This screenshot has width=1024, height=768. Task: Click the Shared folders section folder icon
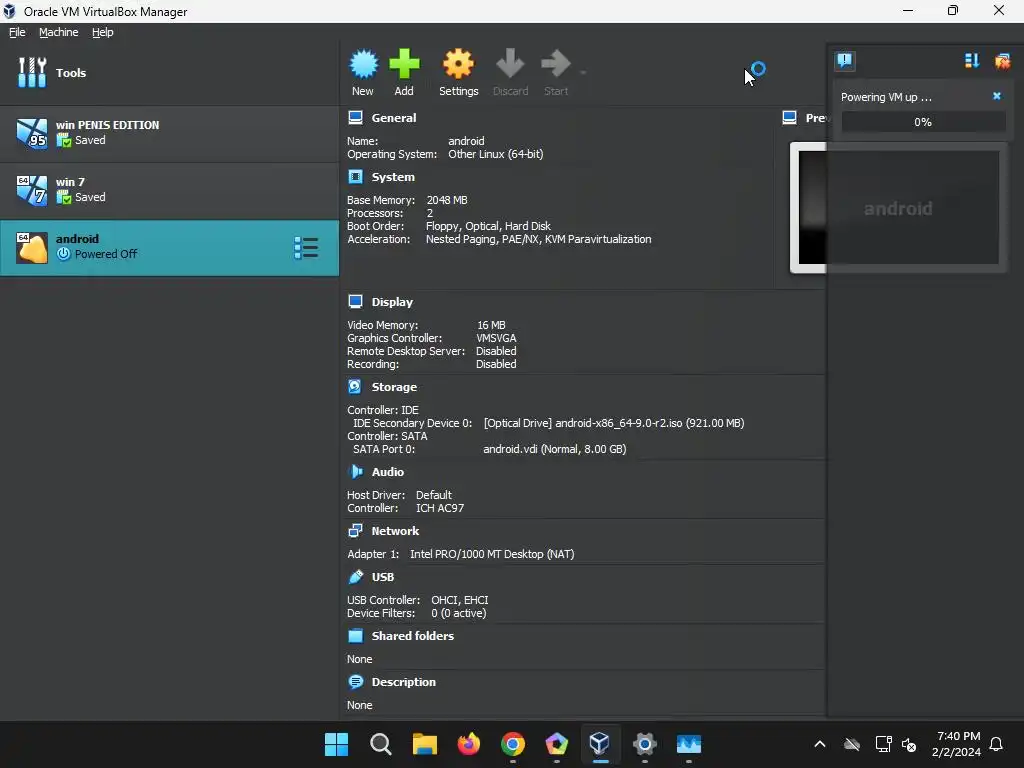coord(355,635)
